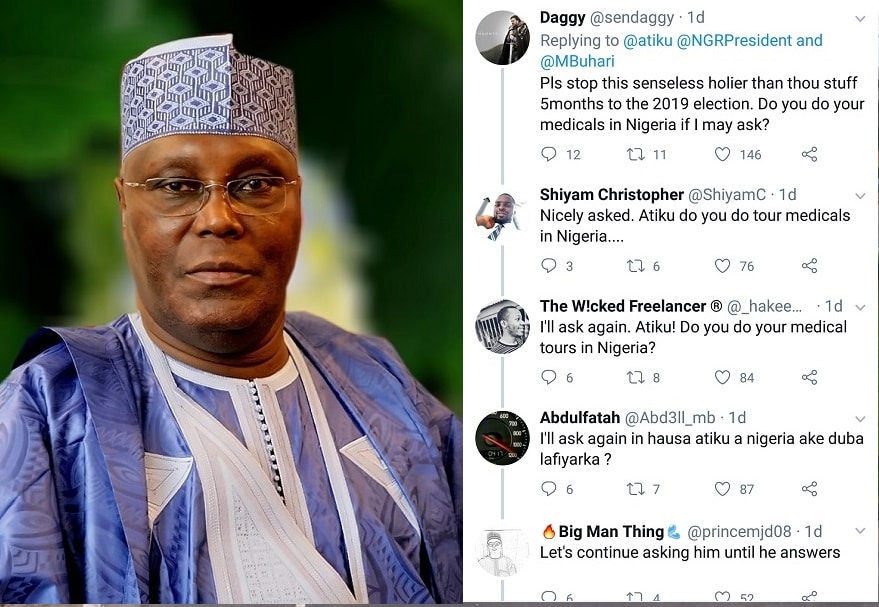Expand options chevron on Shiyam Christopher's tweet
Screen dimensions: 879x607
click(x=860, y=196)
